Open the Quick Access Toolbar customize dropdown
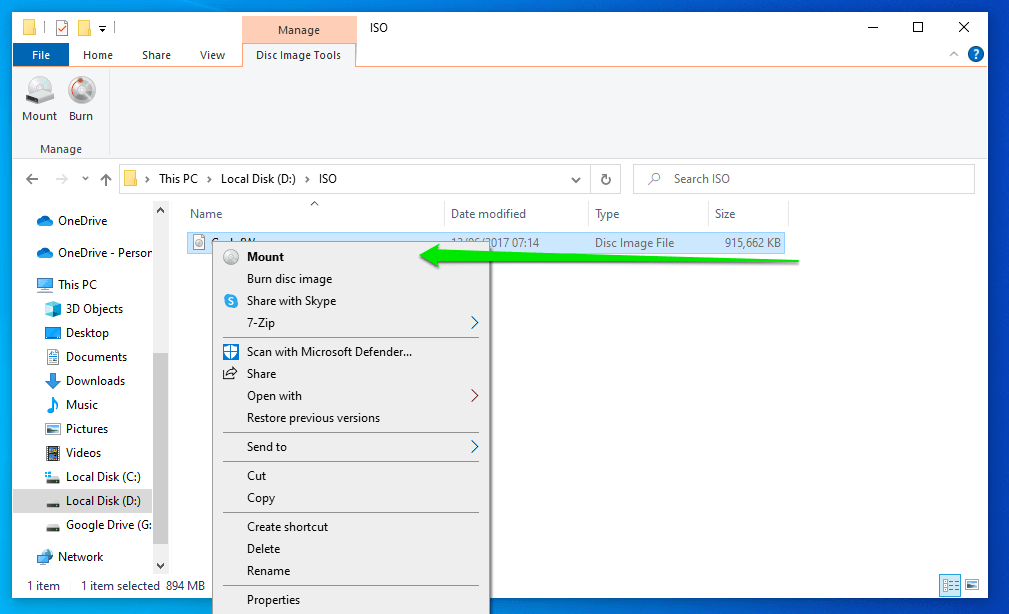Image resolution: width=1009 pixels, height=614 pixels. click(103, 28)
